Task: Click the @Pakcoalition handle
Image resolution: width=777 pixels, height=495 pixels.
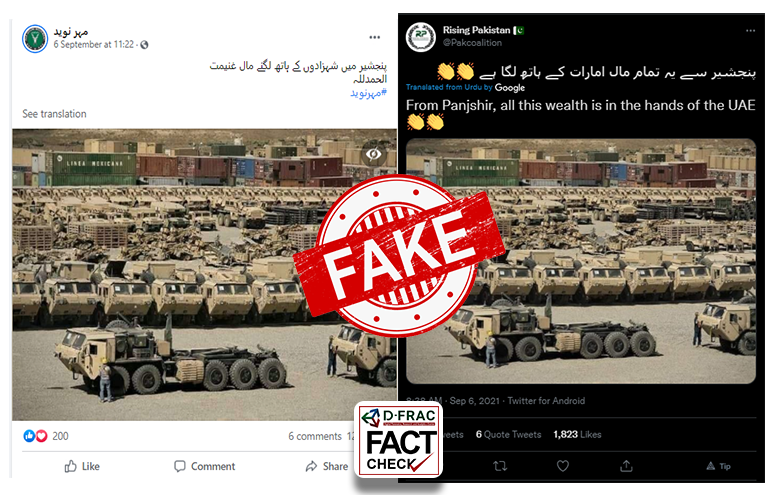Action: coord(472,43)
